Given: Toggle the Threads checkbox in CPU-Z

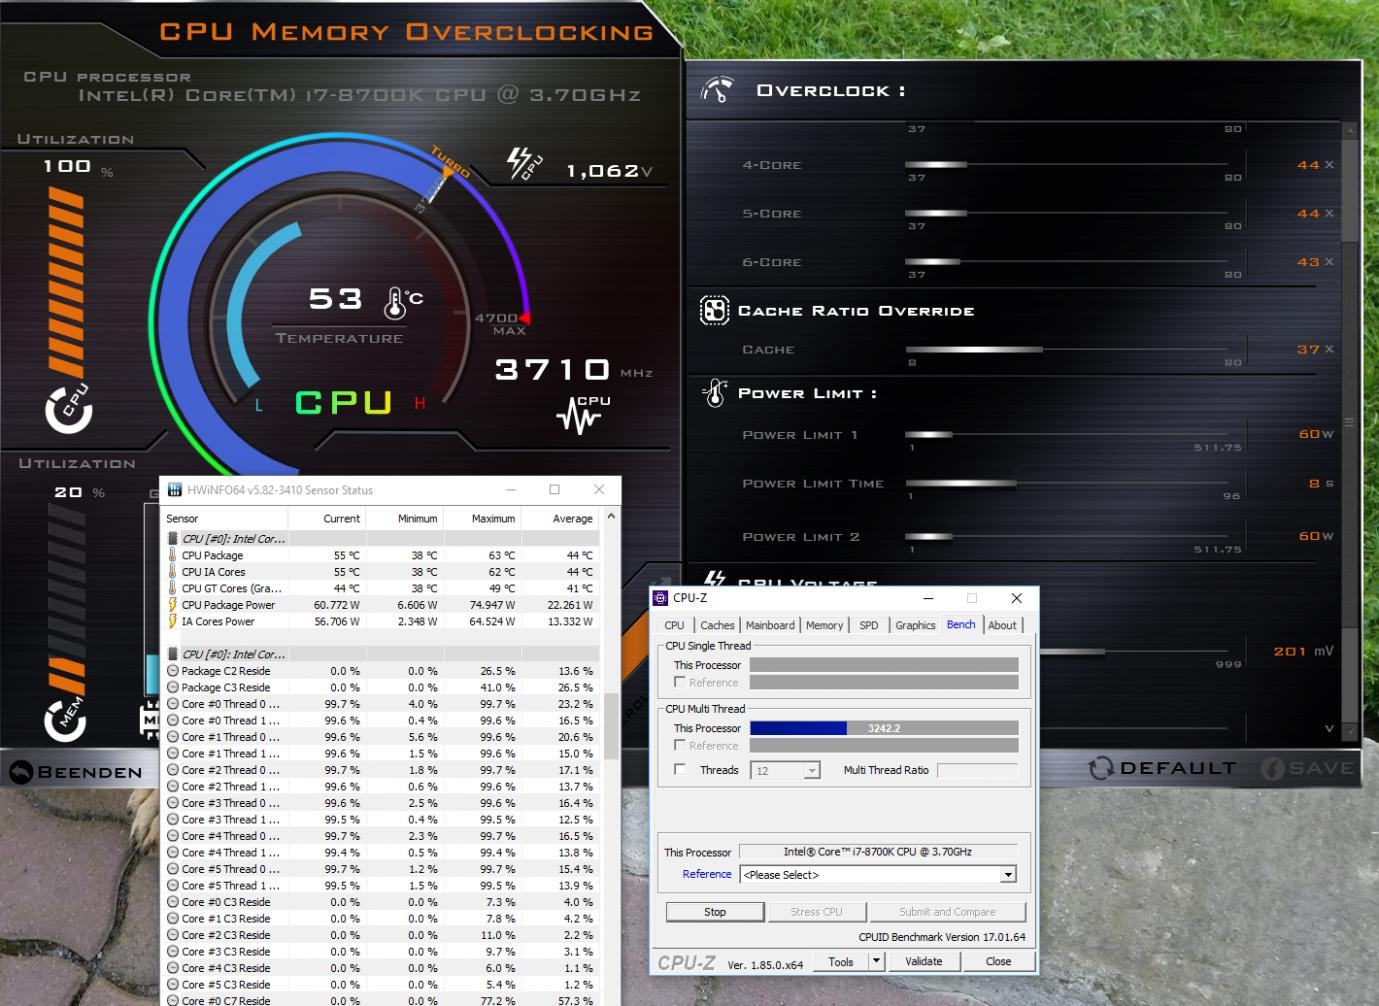Looking at the screenshot, I should pyautogui.click(x=680, y=770).
